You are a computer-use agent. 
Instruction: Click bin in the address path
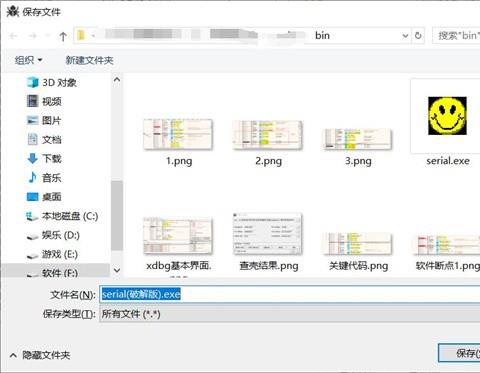tap(322, 35)
